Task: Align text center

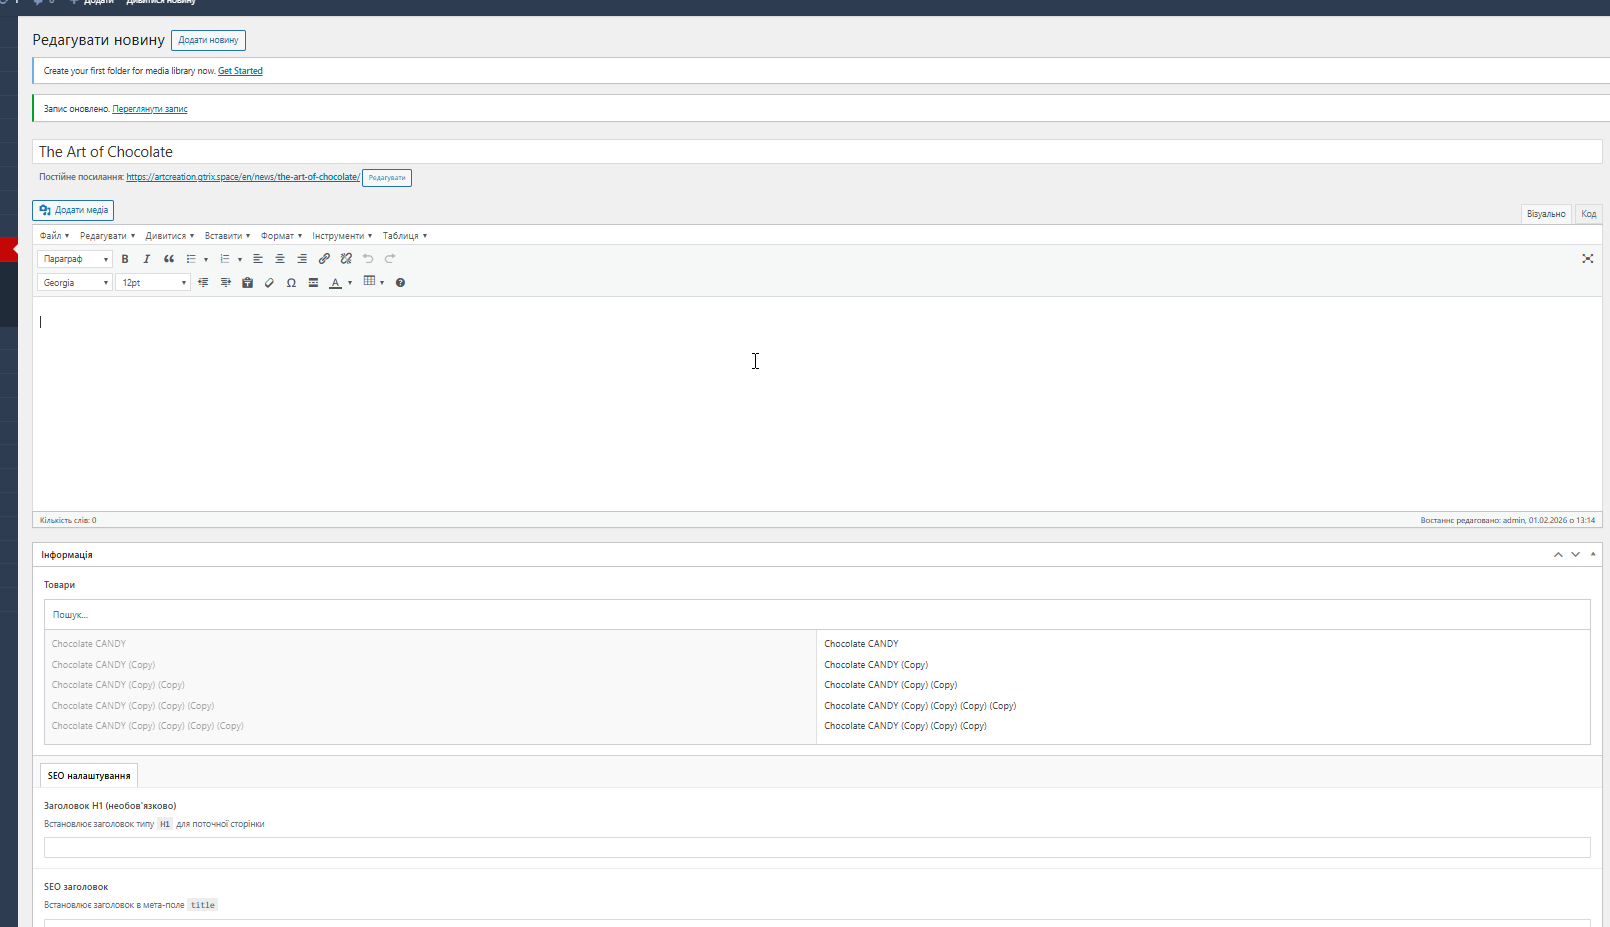Action: (280, 259)
